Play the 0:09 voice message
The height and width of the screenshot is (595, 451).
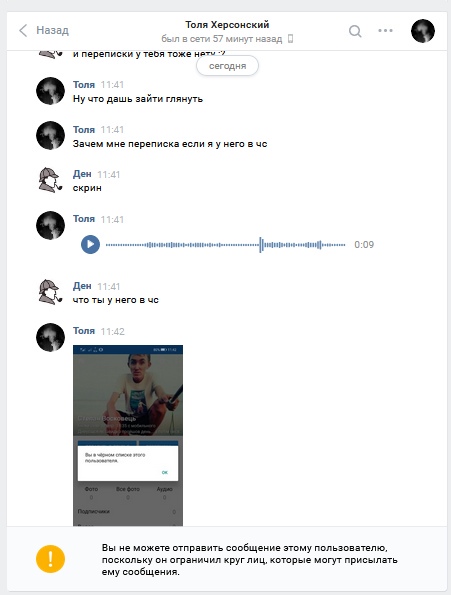[90, 244]
